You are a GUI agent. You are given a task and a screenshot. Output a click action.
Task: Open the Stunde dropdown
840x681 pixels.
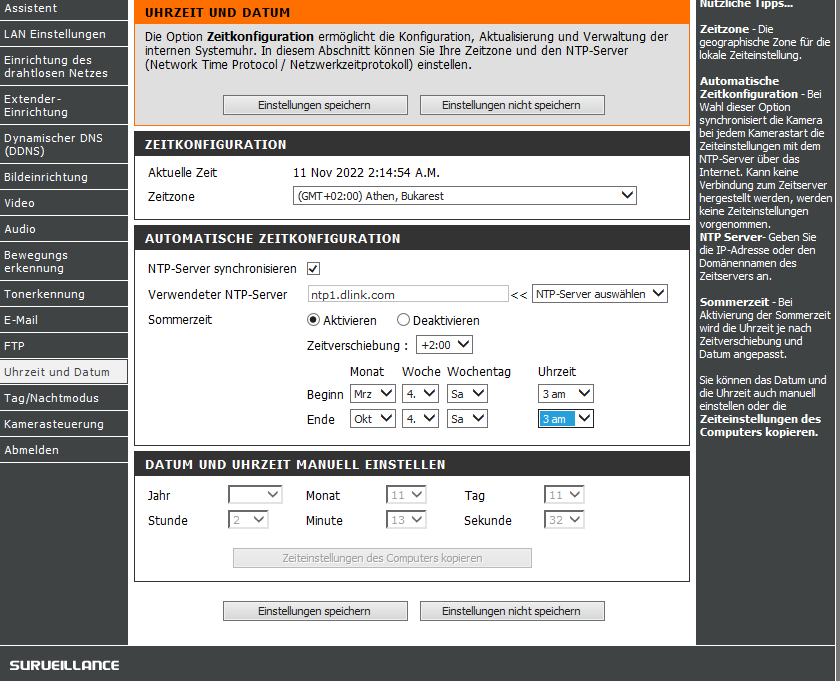tap(248, 520)
